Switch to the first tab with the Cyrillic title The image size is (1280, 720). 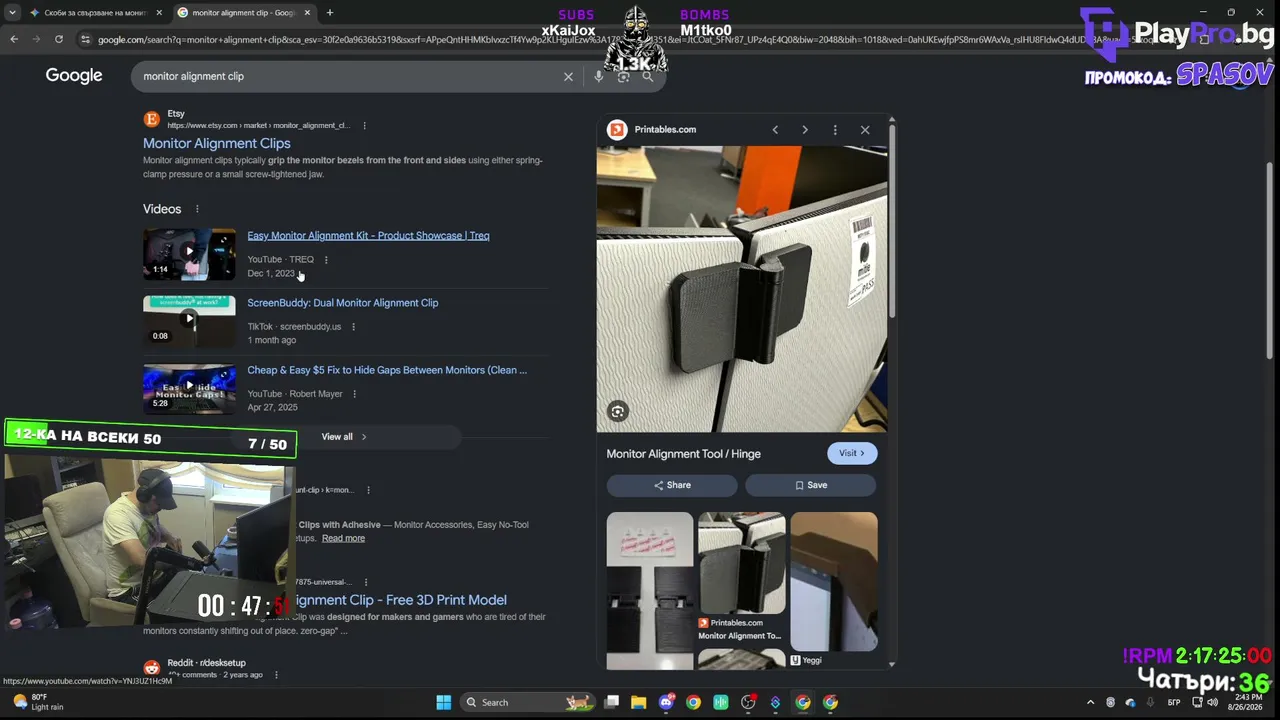pos(96,13)
